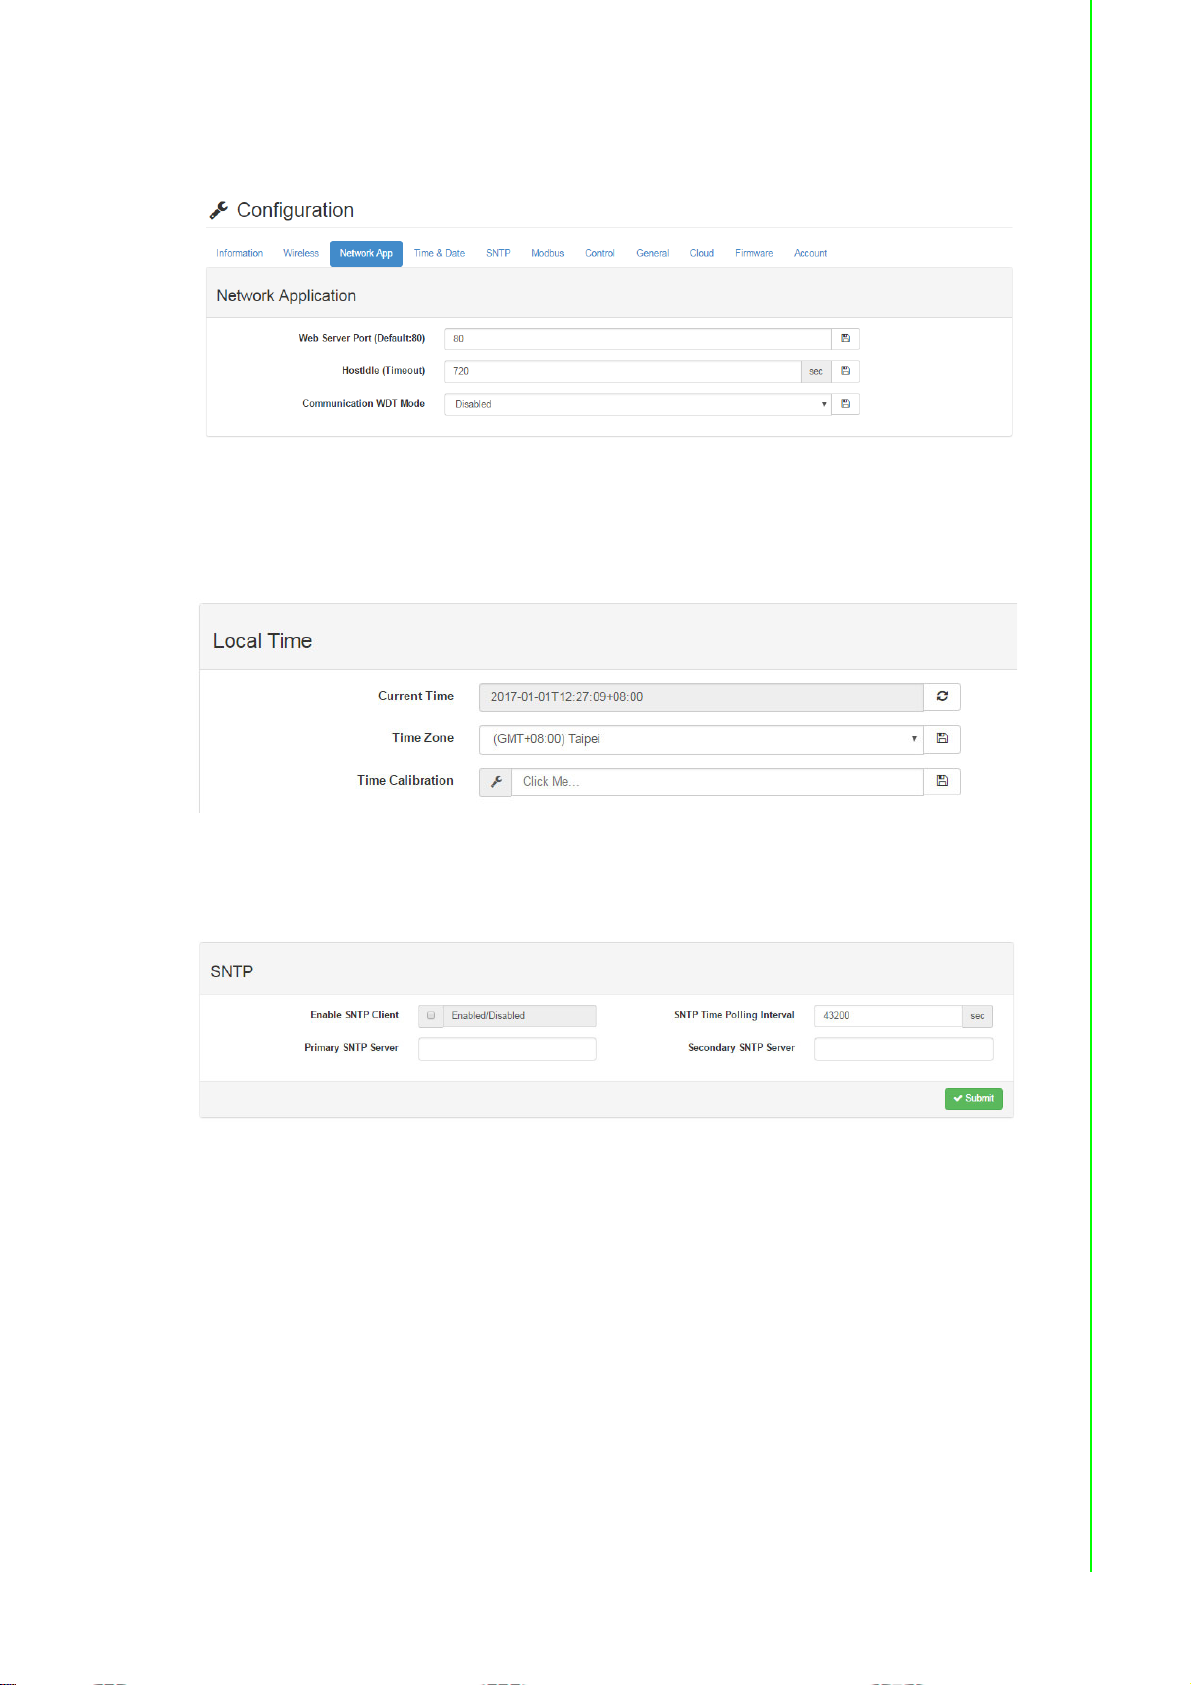The image size is (1191, 1685).
Task: Click the Time Calibration 'Click Me...' field
Action: pyautogui.click(x=717, y=782)
